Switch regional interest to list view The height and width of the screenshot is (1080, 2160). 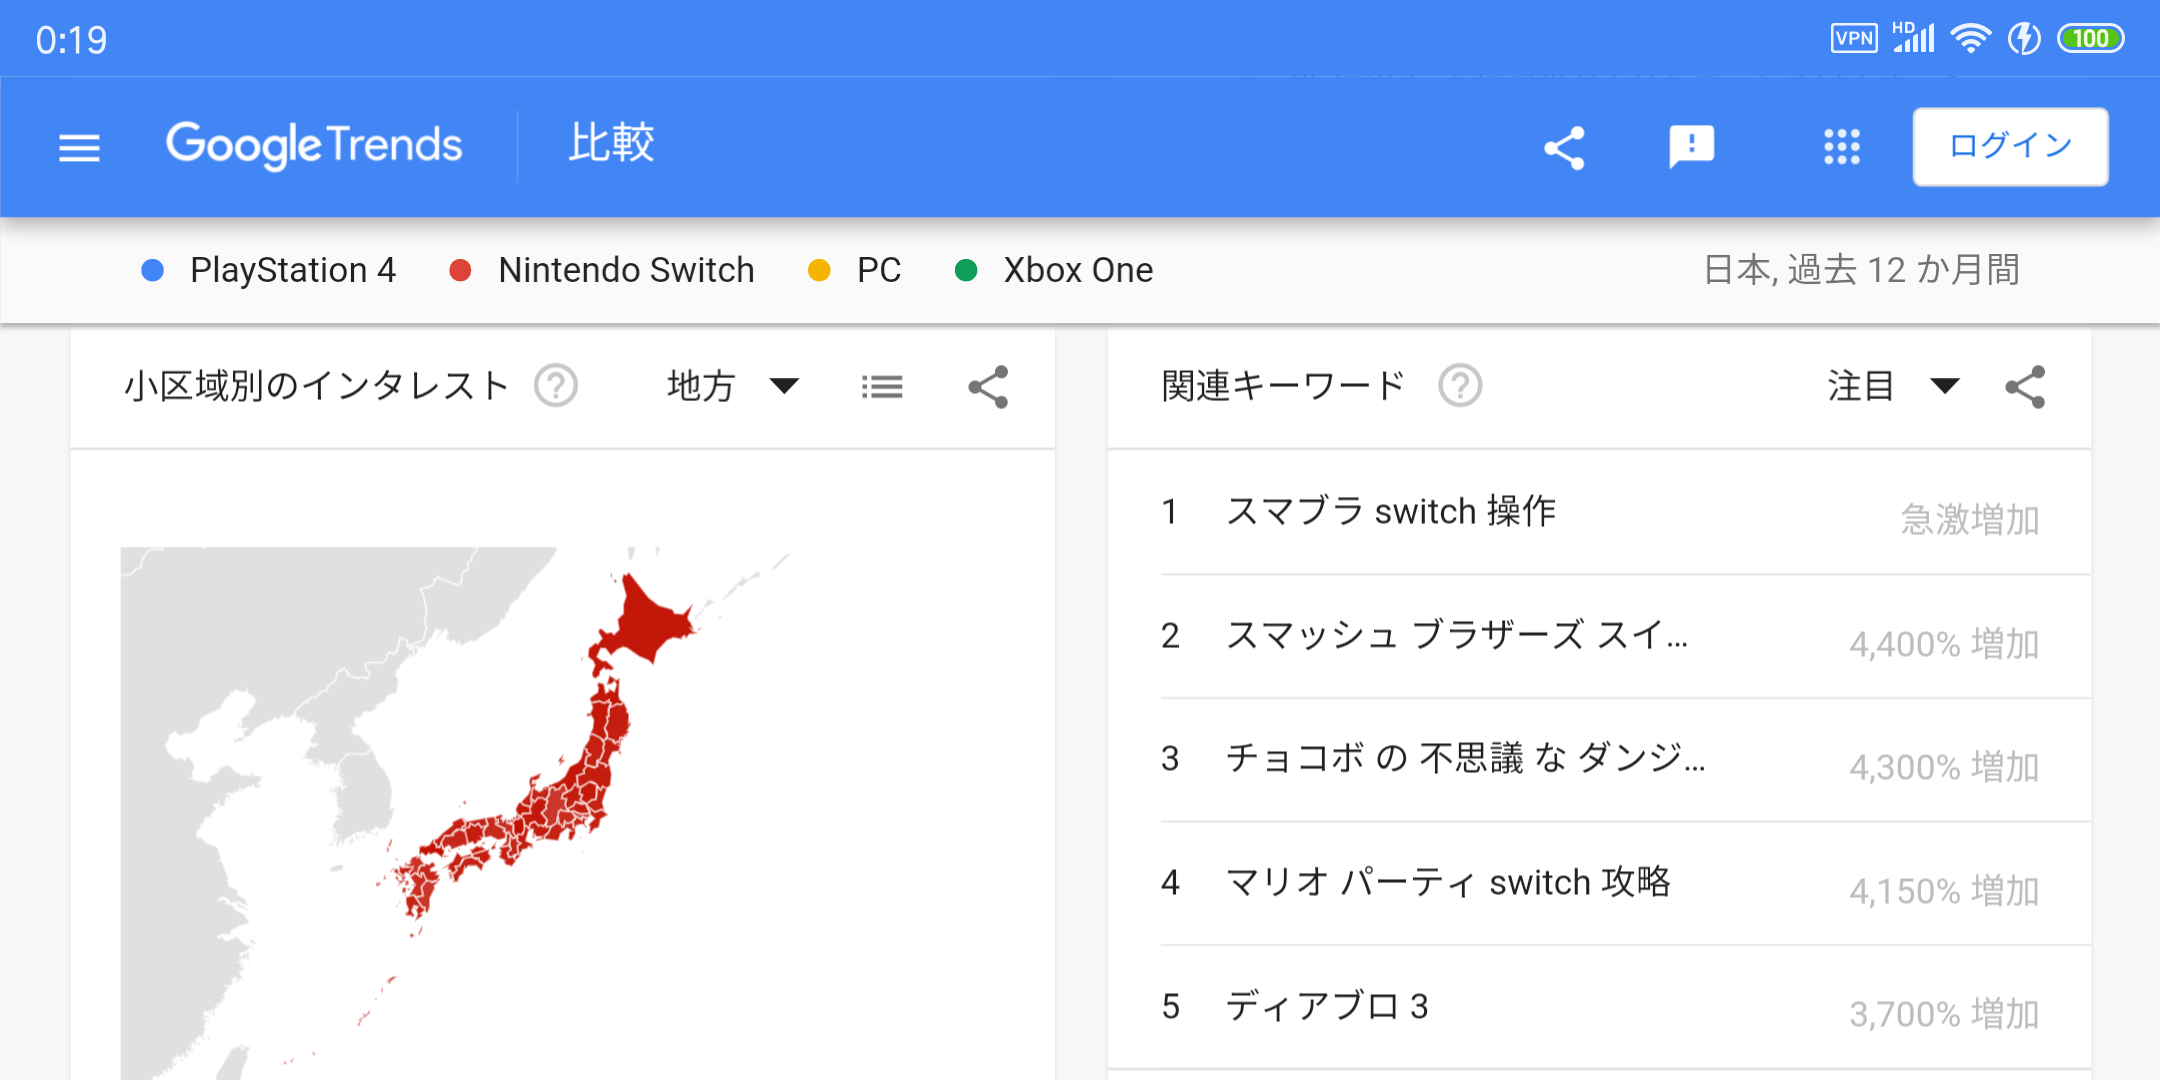882,387
